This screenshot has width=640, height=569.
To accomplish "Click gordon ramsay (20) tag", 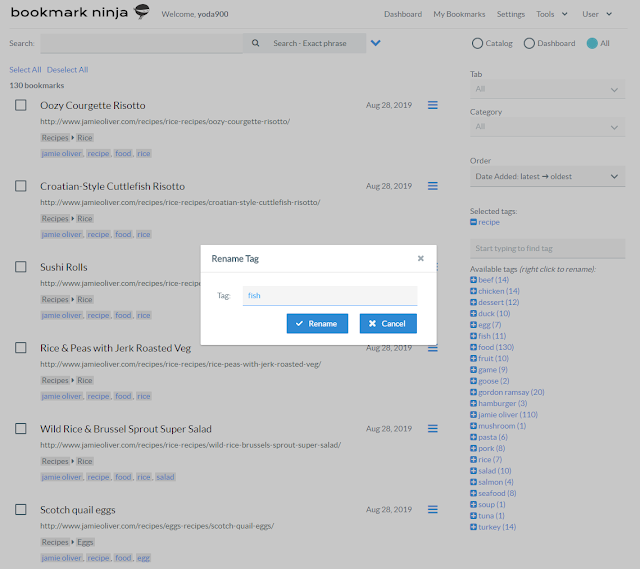I will (x=511, y=392).
